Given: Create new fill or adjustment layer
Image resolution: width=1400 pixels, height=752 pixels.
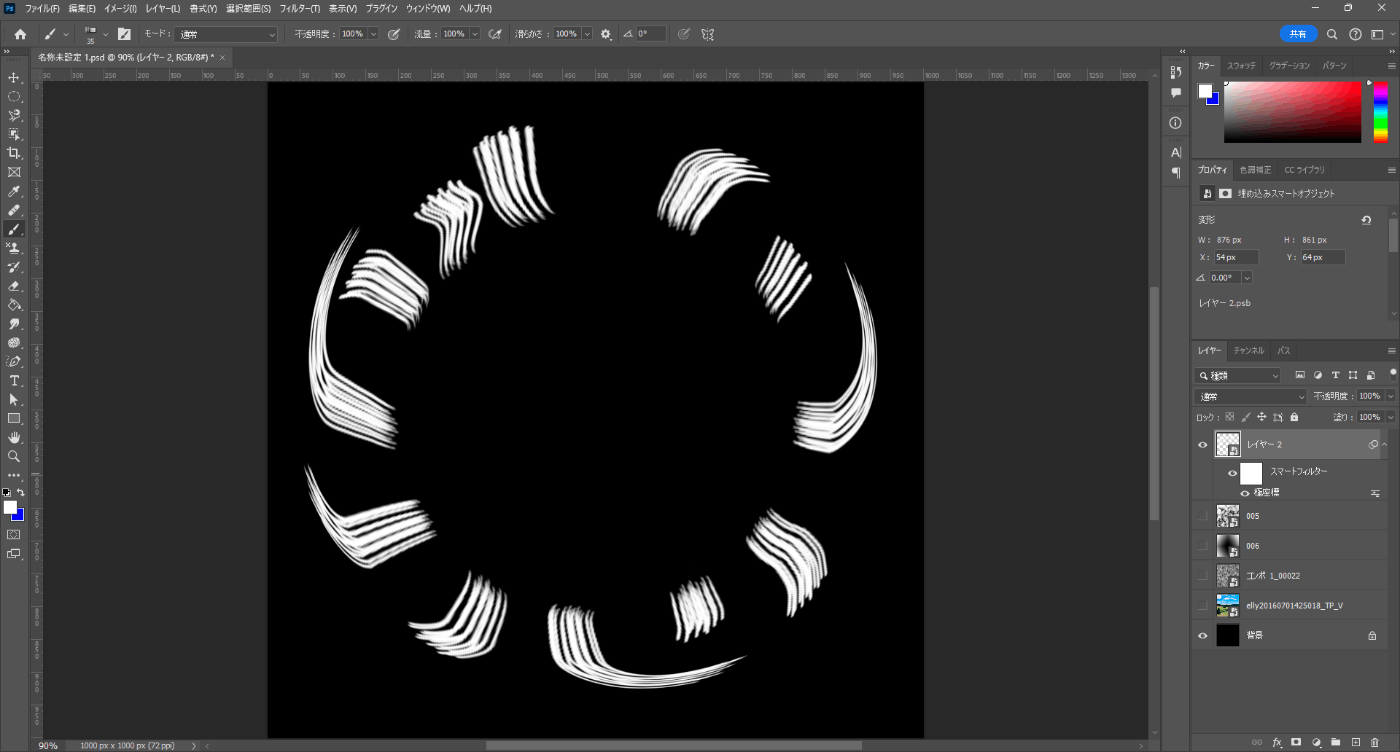Looking at the screenshot, I should coord(1316,743).
